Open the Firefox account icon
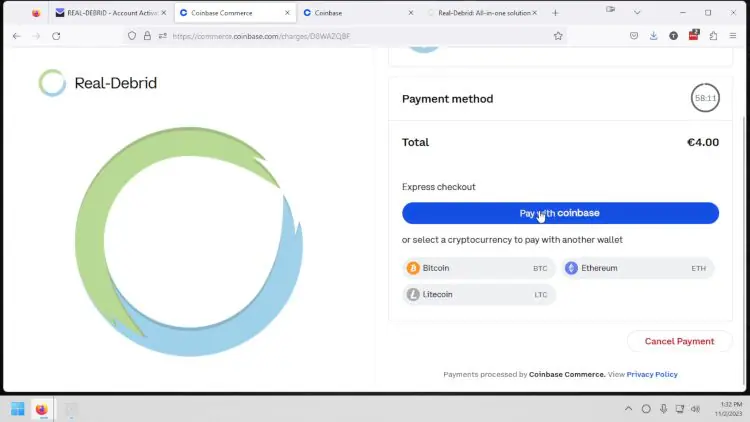The height and width of the screenshot is (422, 750). [673, 36]
